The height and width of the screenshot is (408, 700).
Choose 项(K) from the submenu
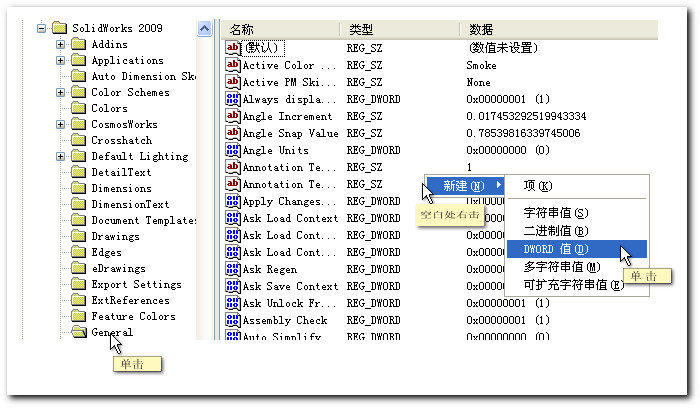(x=577, y=186)
